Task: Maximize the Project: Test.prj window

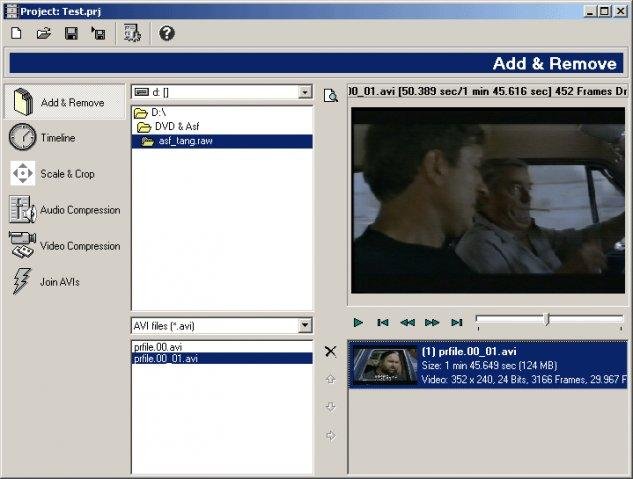Action: 605,11
